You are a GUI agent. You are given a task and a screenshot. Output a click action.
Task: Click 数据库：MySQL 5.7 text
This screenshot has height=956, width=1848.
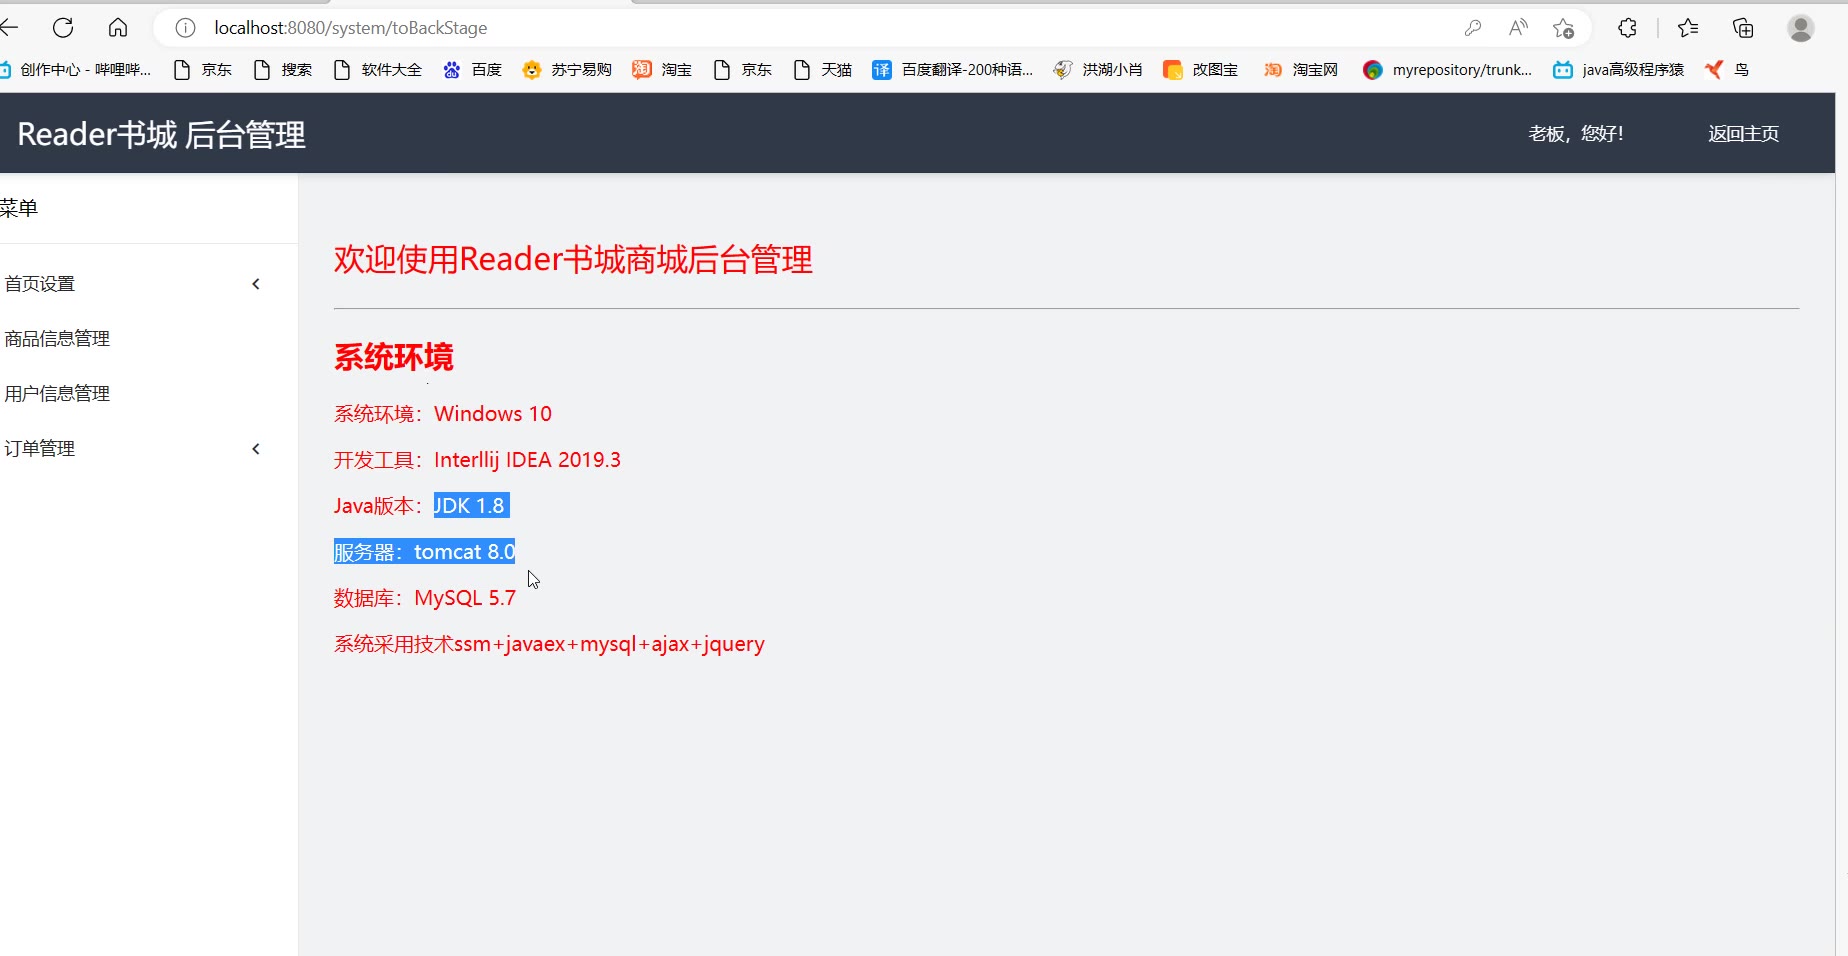click(x=425, y=598)
